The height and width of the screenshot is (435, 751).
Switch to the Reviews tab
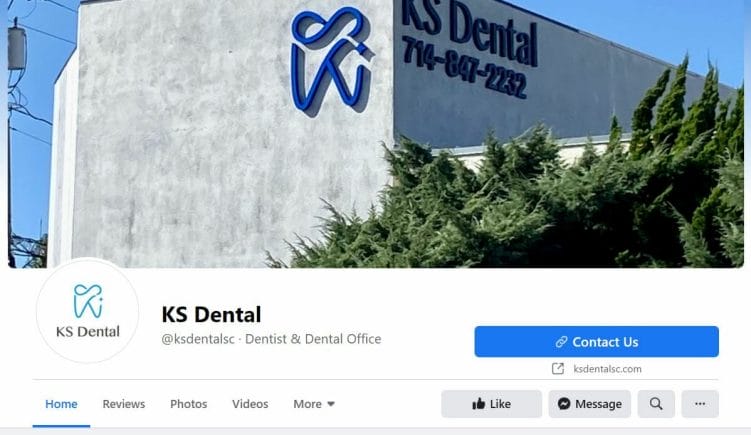tap(124, 404)
